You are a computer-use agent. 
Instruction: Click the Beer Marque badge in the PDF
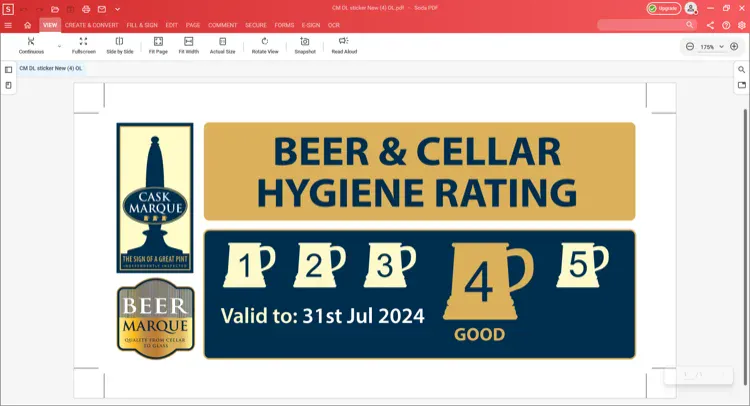(156, 318)
